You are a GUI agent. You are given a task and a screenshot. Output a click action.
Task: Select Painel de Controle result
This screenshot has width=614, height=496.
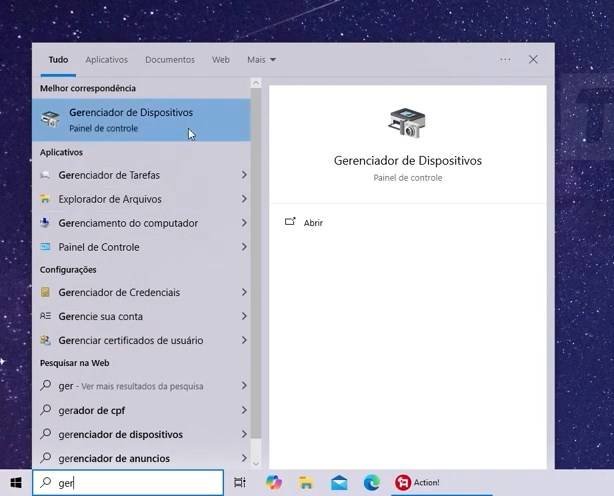pyautogui.click(x=141, y=247)
